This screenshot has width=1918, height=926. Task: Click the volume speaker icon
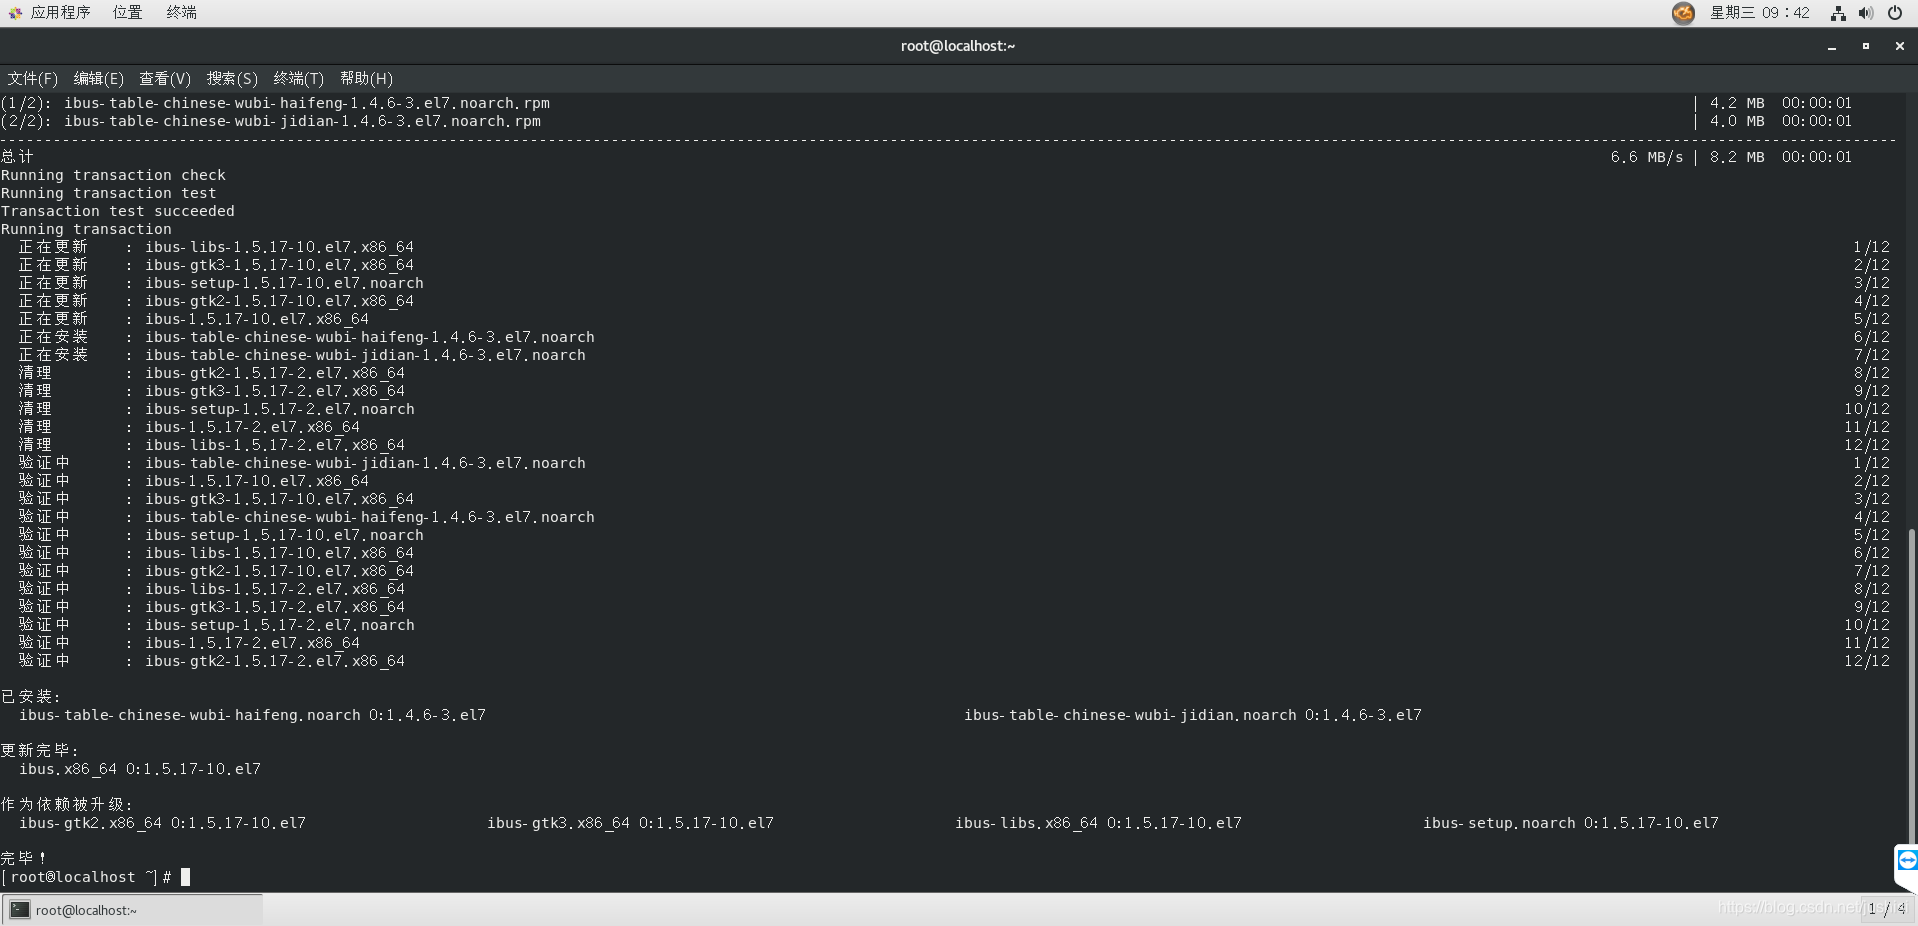[x=1866, y=13]
